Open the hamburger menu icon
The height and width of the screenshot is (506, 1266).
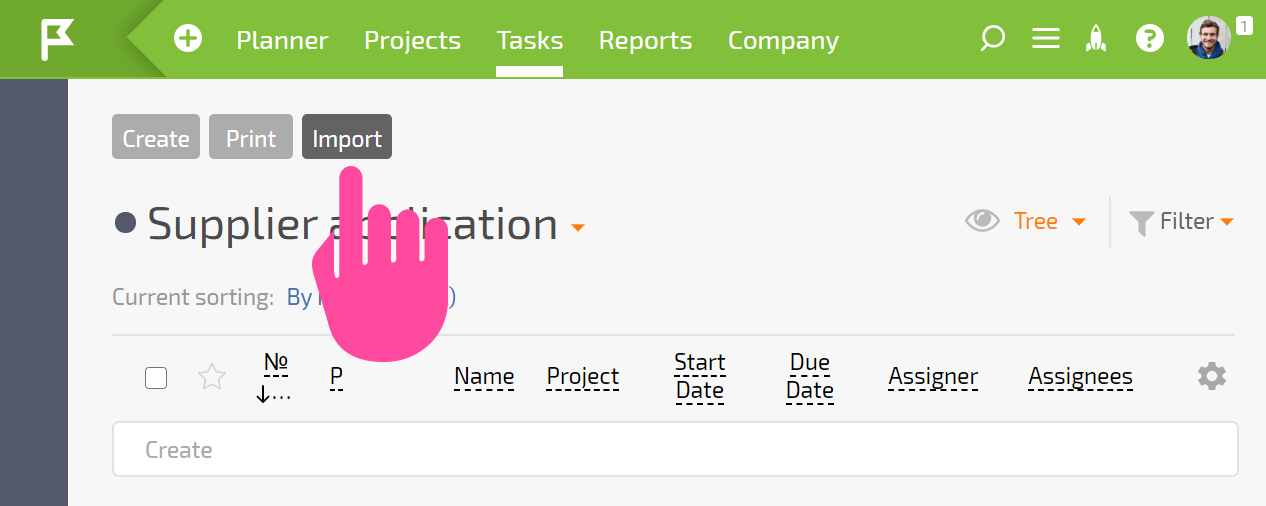coord(1046,39)
